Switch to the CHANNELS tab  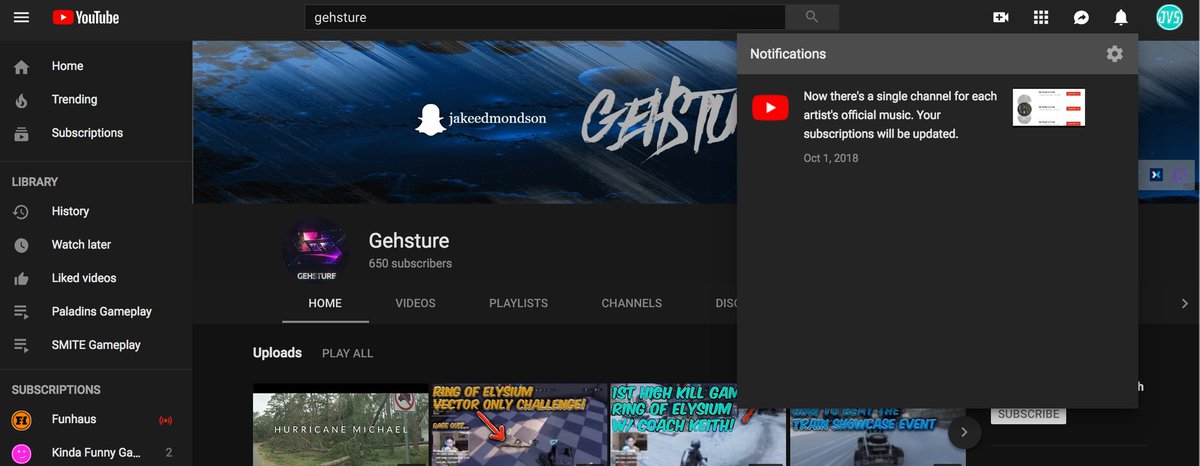tap(631, 303)
